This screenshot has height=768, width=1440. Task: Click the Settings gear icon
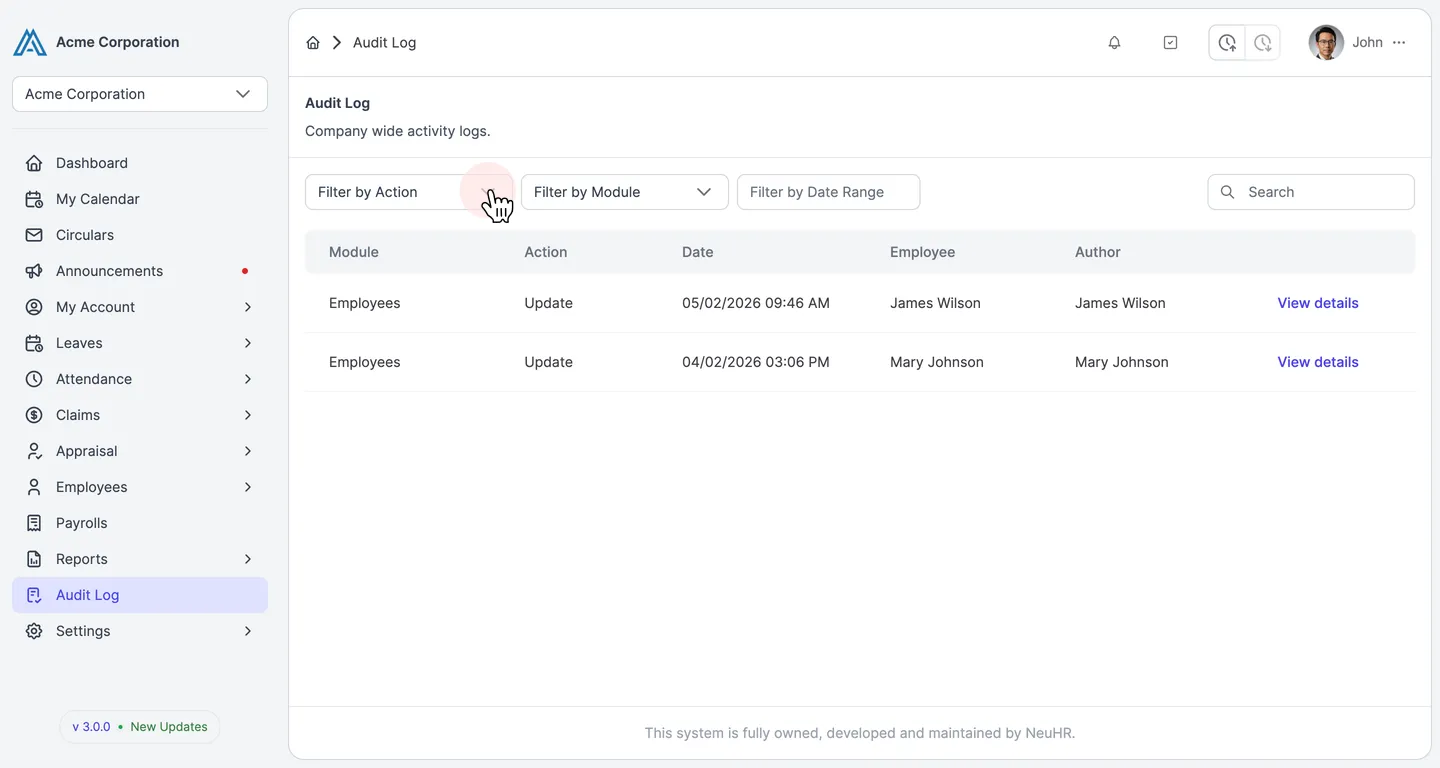34,631
